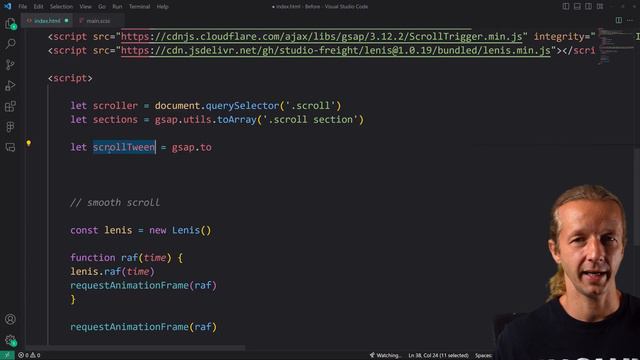This screenshot has height=360, width=640.
Task: Toggle Primary Side Bar layout icon
Action: [x=566, y=7]
